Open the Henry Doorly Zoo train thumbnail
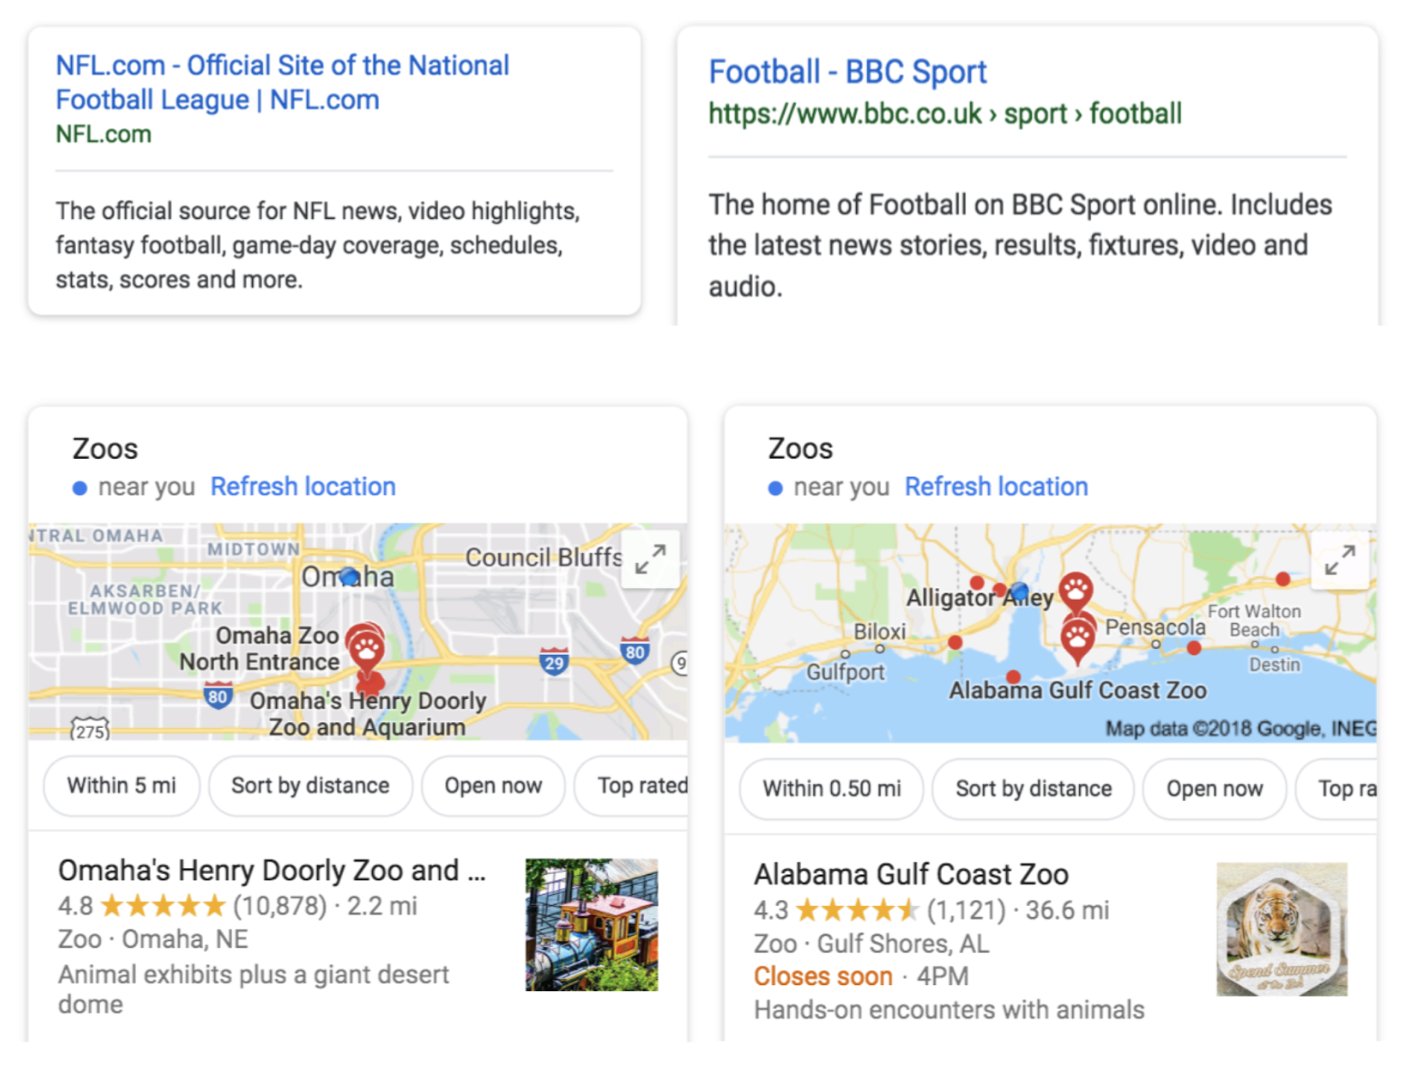 pyautogui.click(x=592, y=925)
